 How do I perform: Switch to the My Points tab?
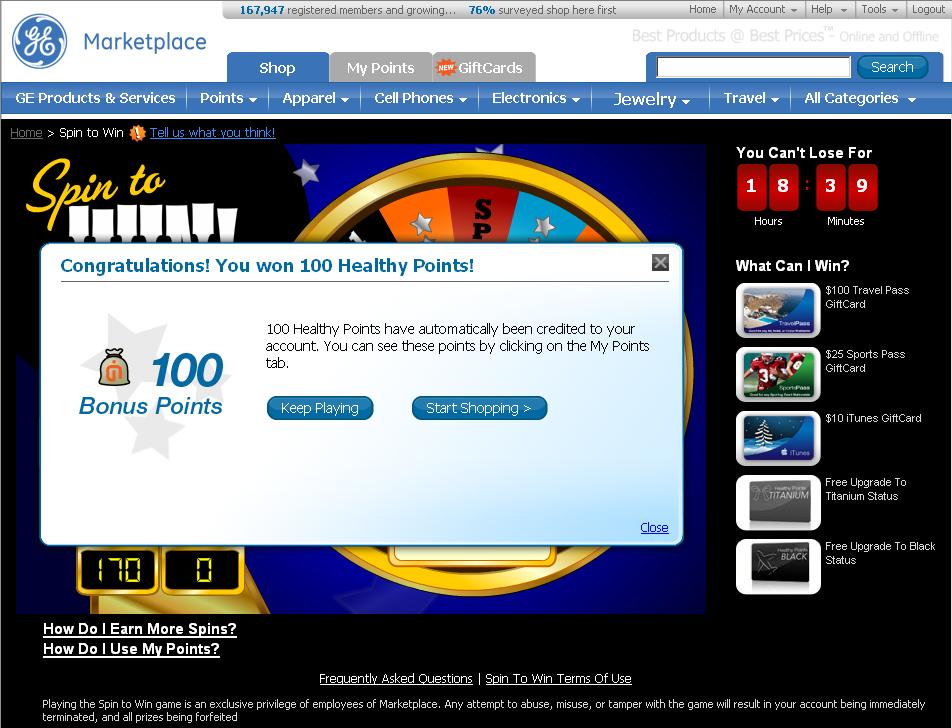coord(381,67)
